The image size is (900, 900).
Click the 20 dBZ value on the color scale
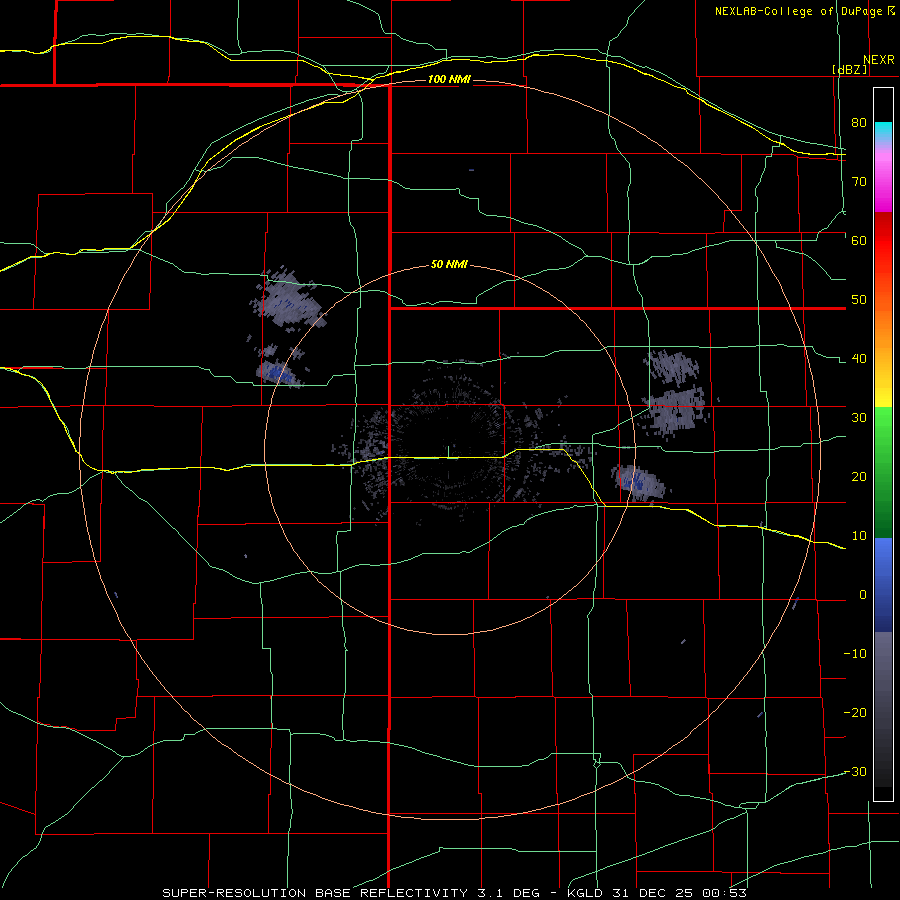pyautogui.click(x=859, y=477)
